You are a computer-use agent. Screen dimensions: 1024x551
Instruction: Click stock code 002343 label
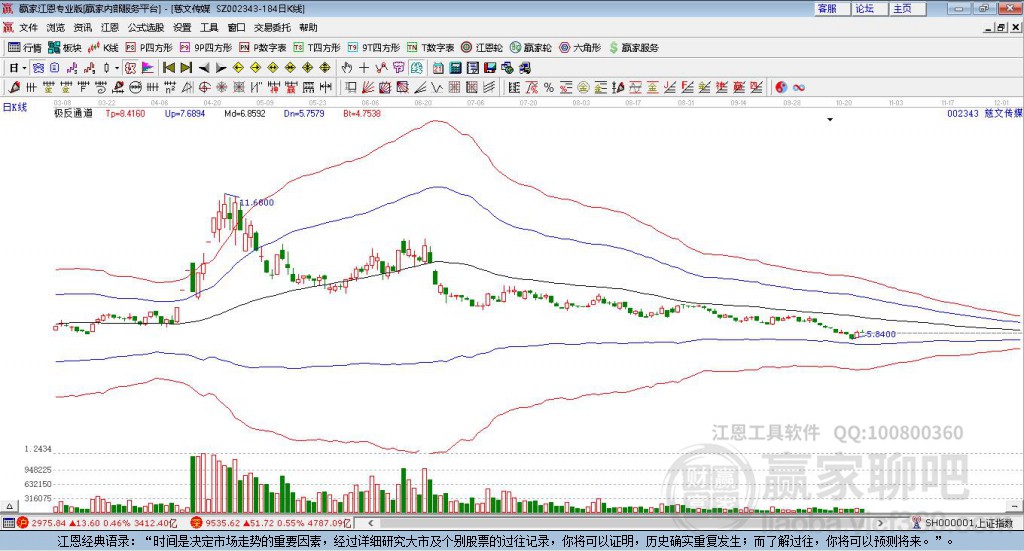point(963,113)
